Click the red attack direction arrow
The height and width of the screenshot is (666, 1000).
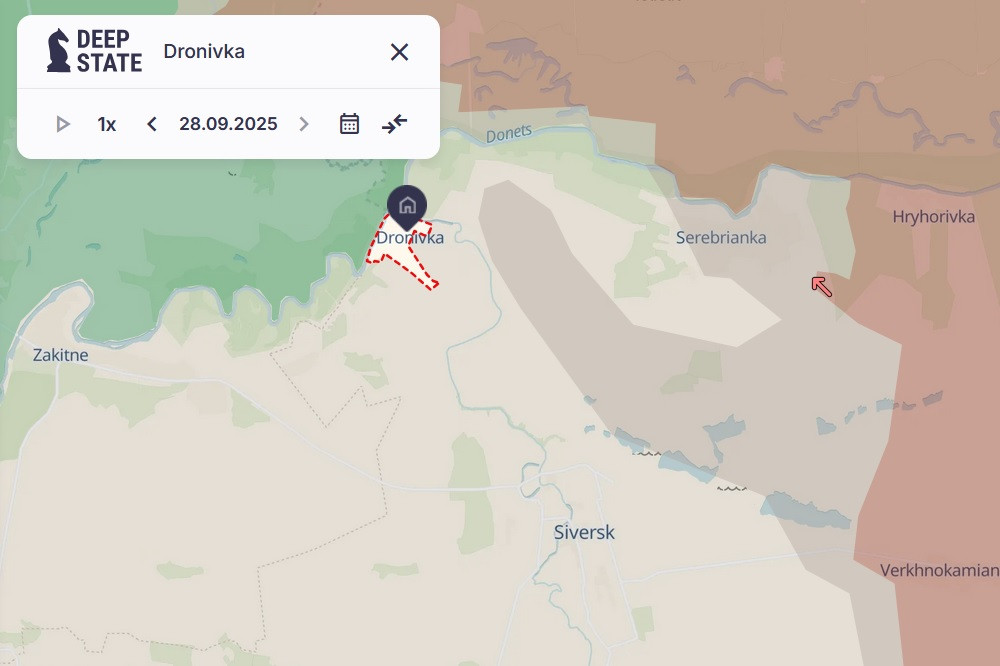point(821,286)
